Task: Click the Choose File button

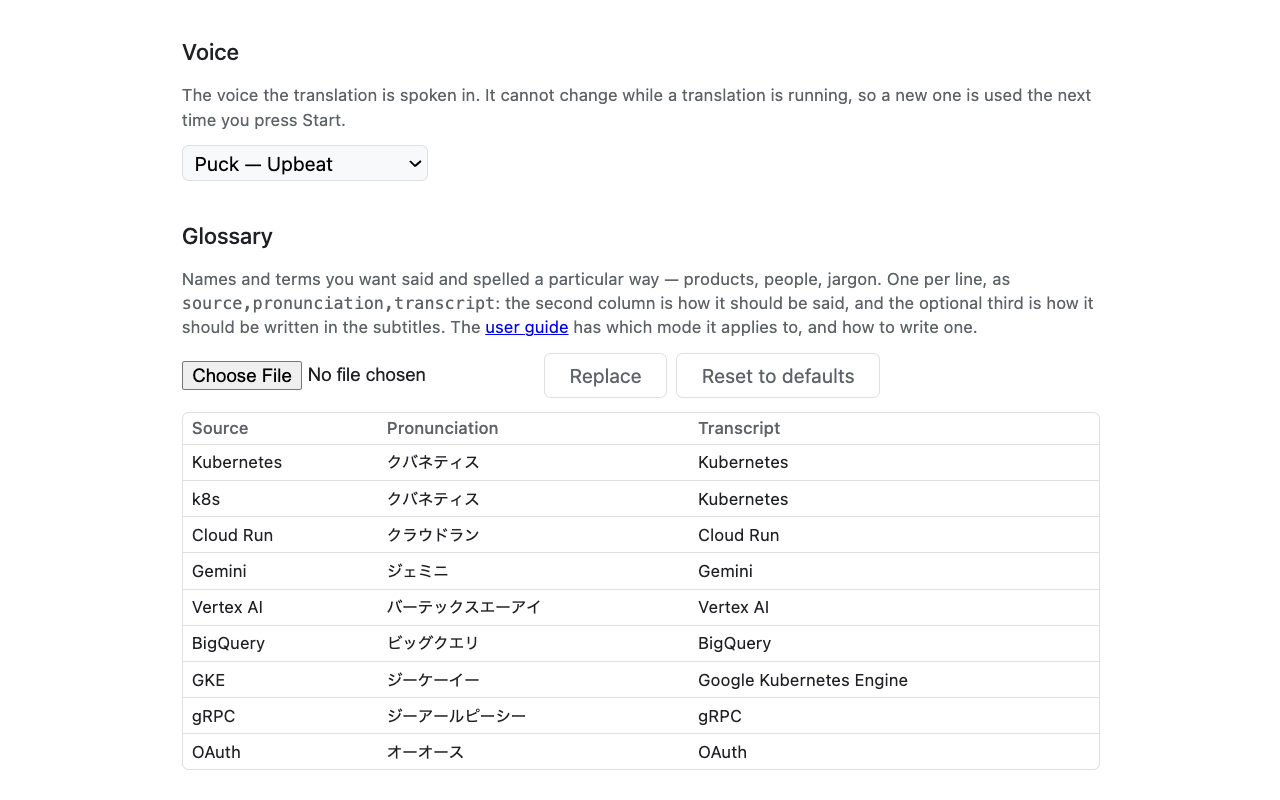Action: pyautogui.click(x=242, y=375)
